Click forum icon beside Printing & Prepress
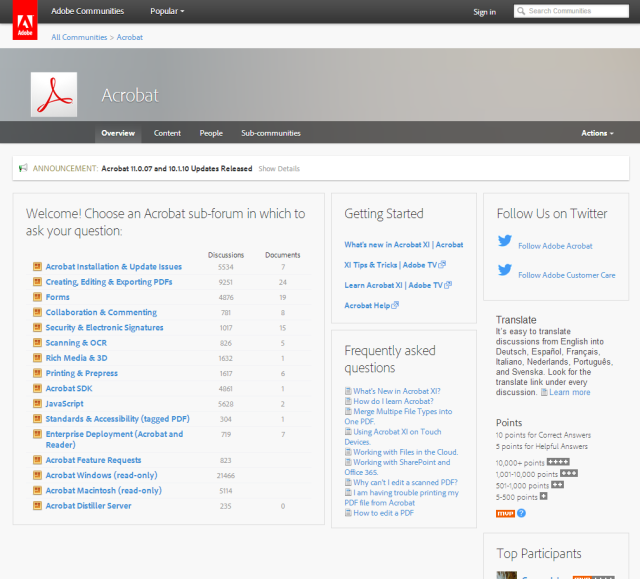This screenshot has width=640, height=579. coord(37,373)
